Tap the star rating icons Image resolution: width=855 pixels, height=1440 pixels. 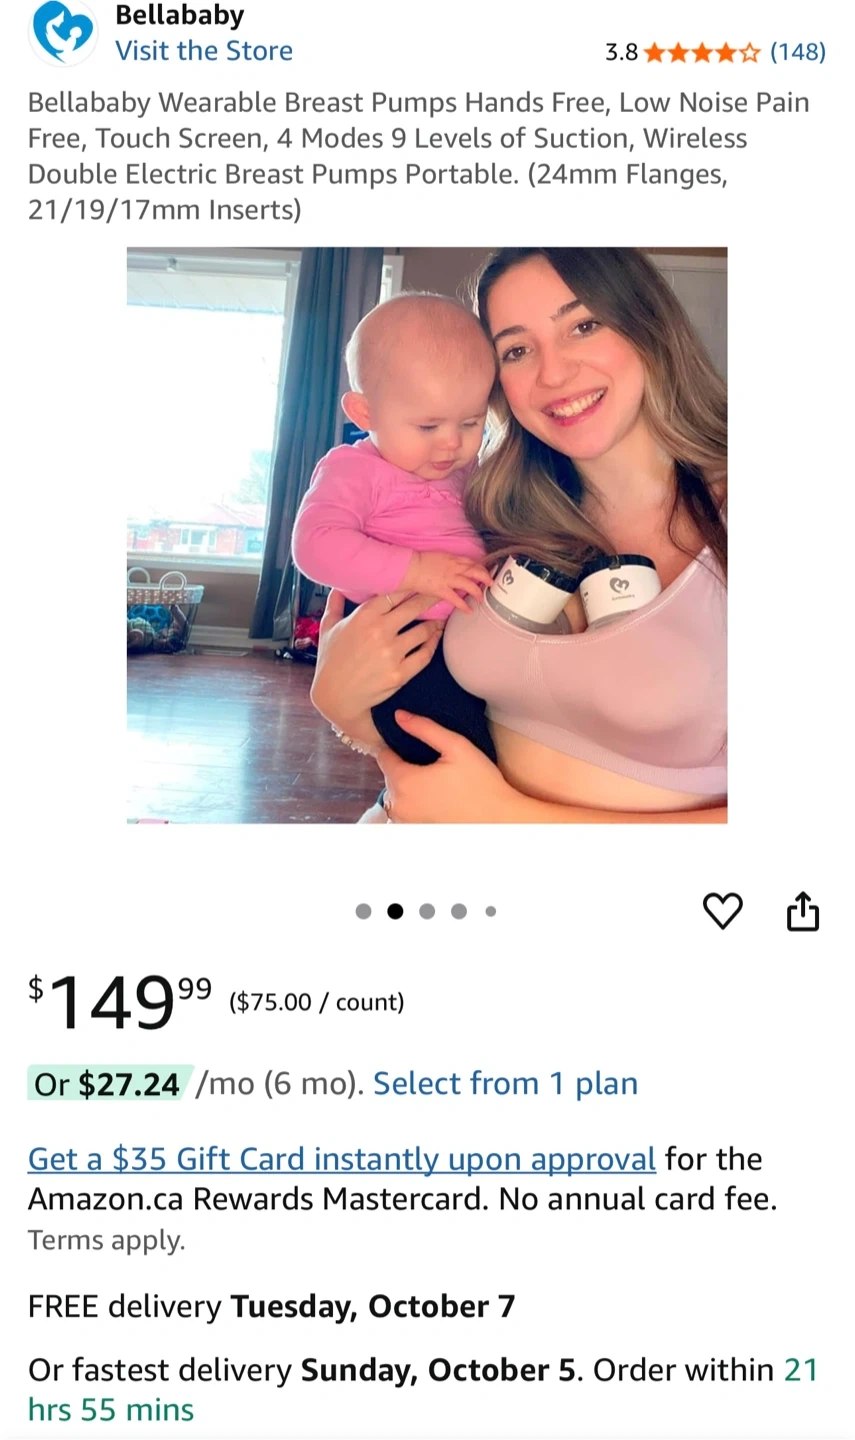703,52
